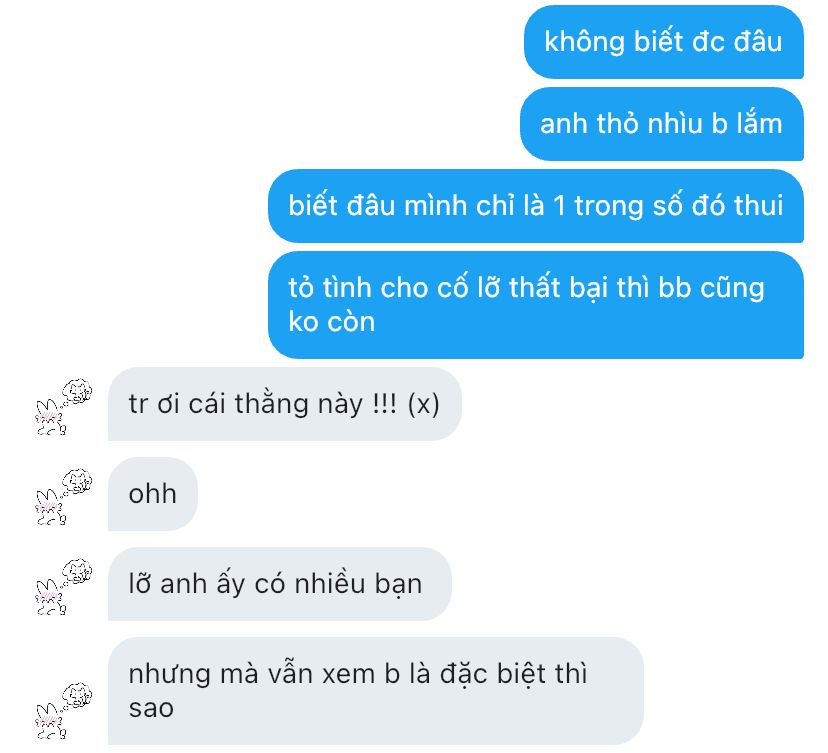Click the "biết đâu mình chỉ là 1" message
The image size is (828, 753).
[x=536, y=206]
